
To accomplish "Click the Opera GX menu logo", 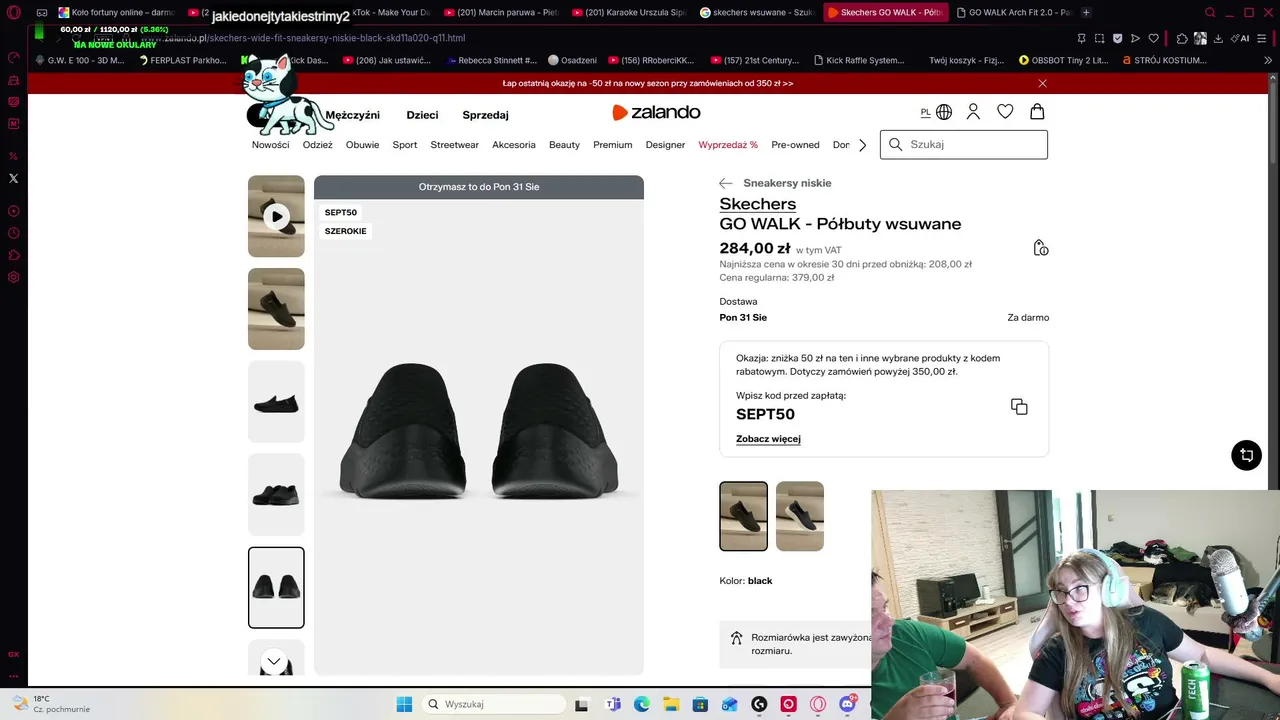I will tap(13, 12).
